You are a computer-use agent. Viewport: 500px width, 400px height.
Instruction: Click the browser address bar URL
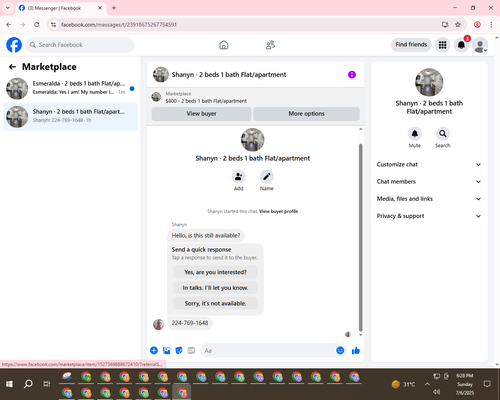(119, 25)
